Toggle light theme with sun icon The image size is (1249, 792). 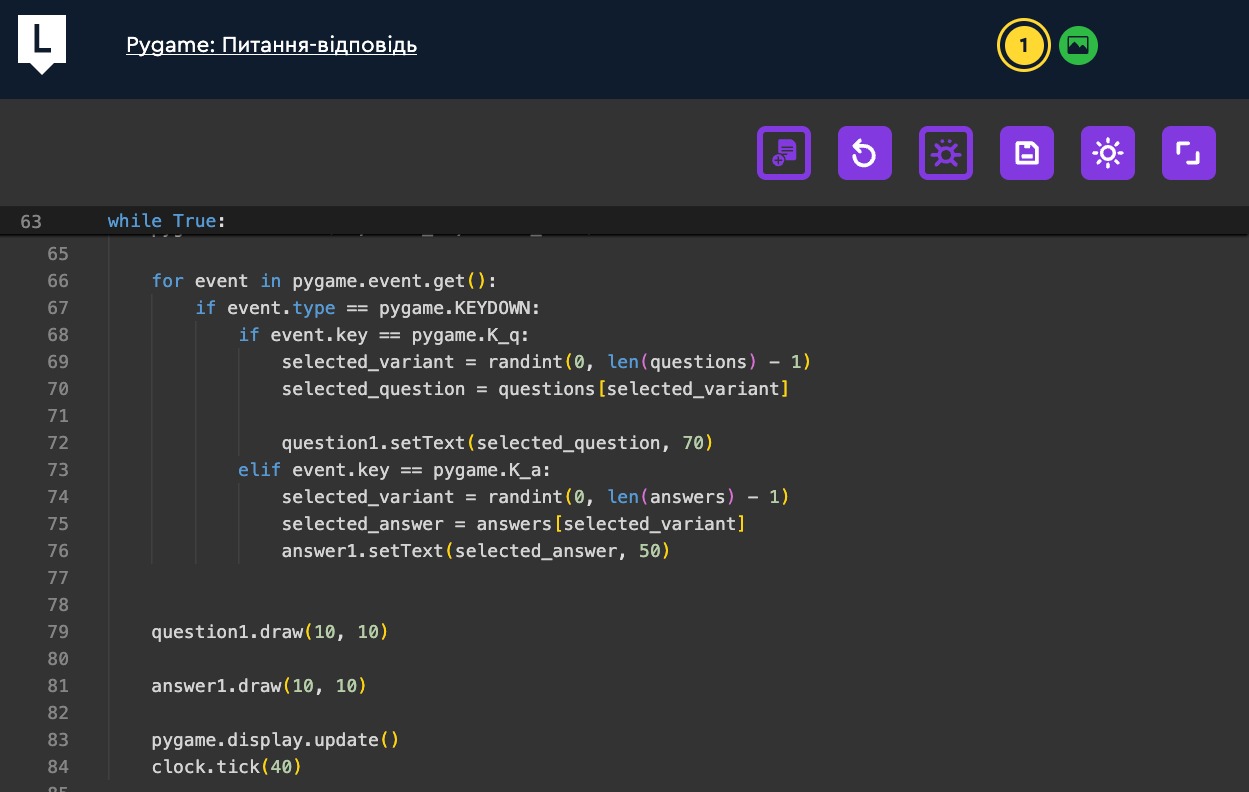click(1108, 153)
